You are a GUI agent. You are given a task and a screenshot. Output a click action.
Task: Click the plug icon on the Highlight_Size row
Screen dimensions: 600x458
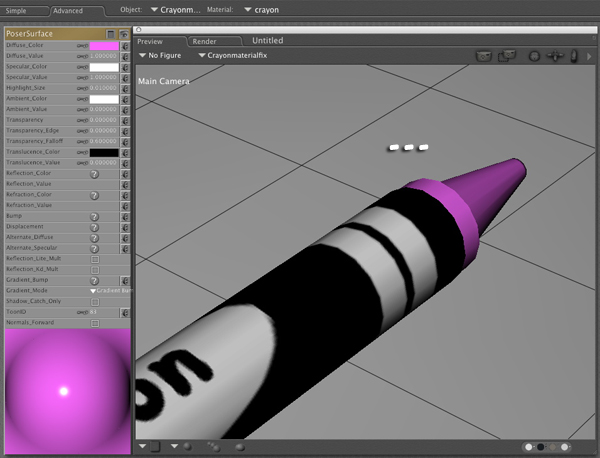tap(125, 88)
